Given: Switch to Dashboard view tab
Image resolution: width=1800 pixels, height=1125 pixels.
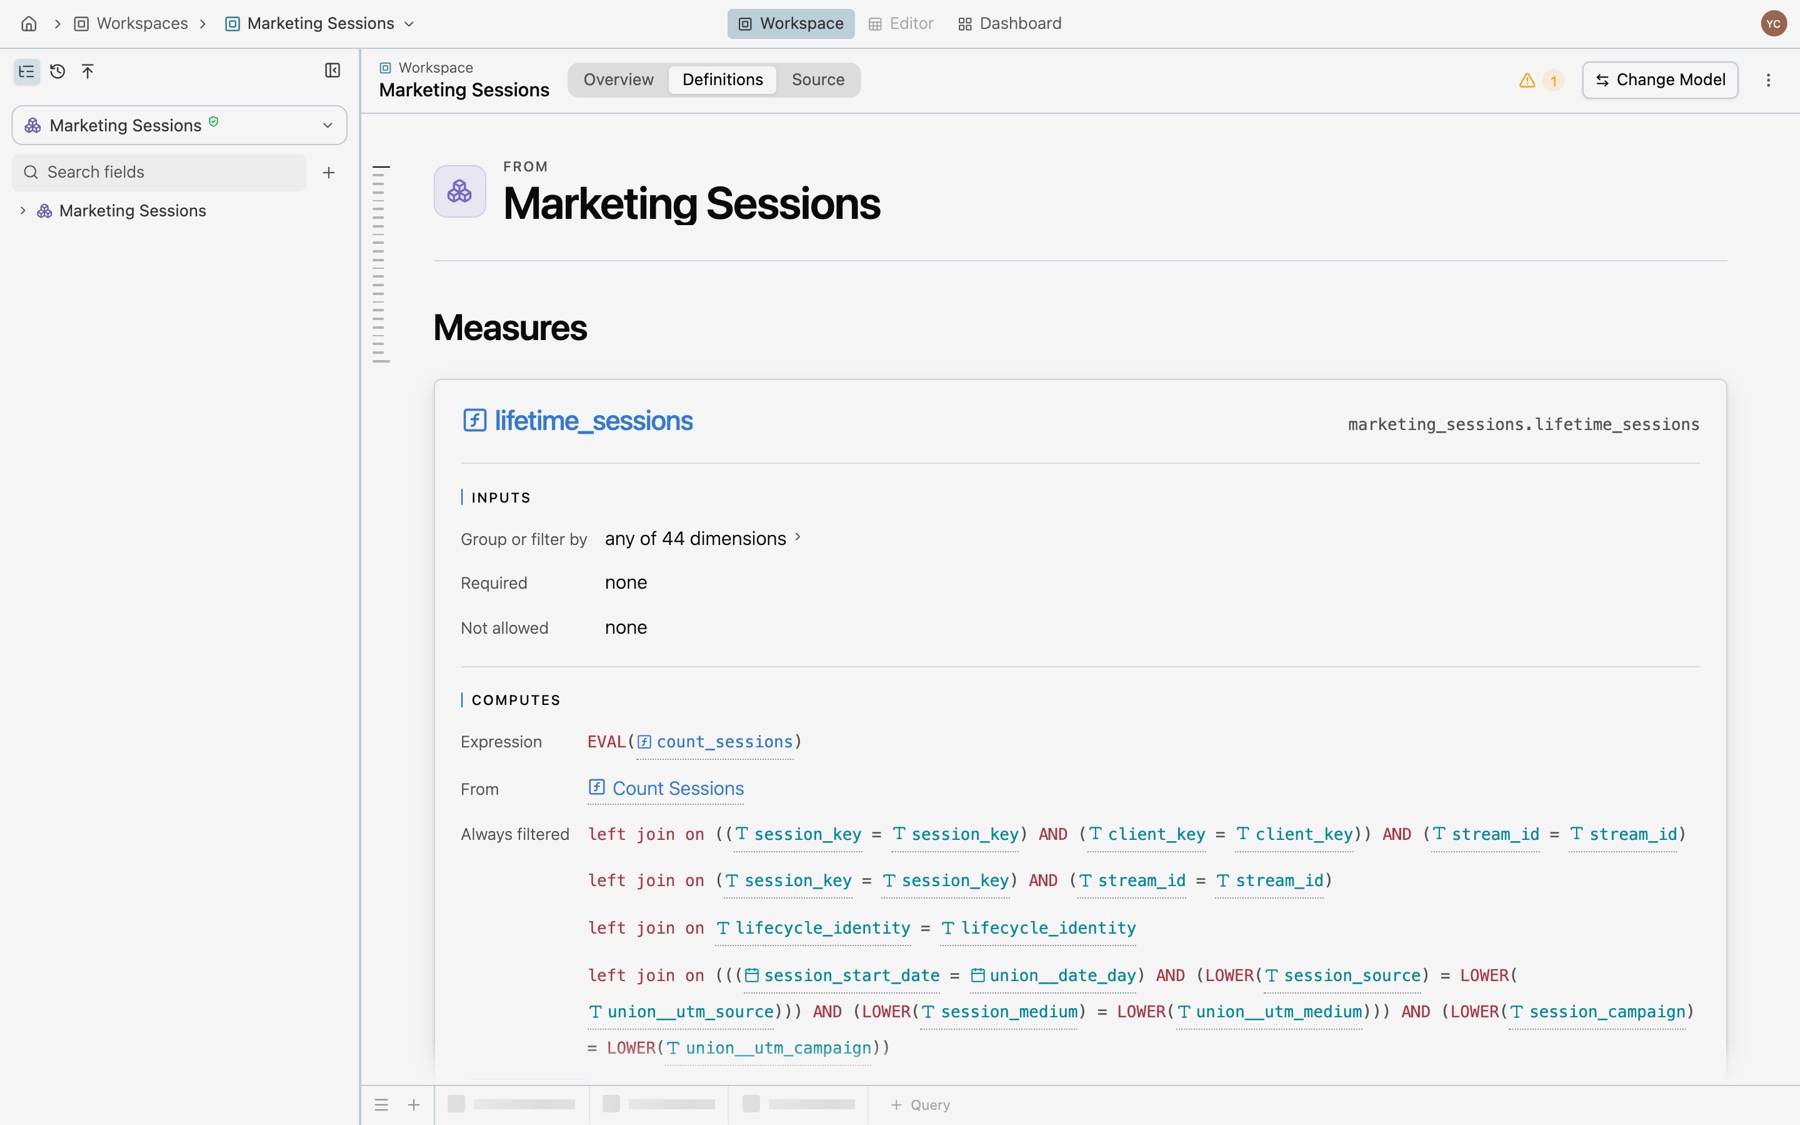Looking at the screenshot, I should point(1009,23).
